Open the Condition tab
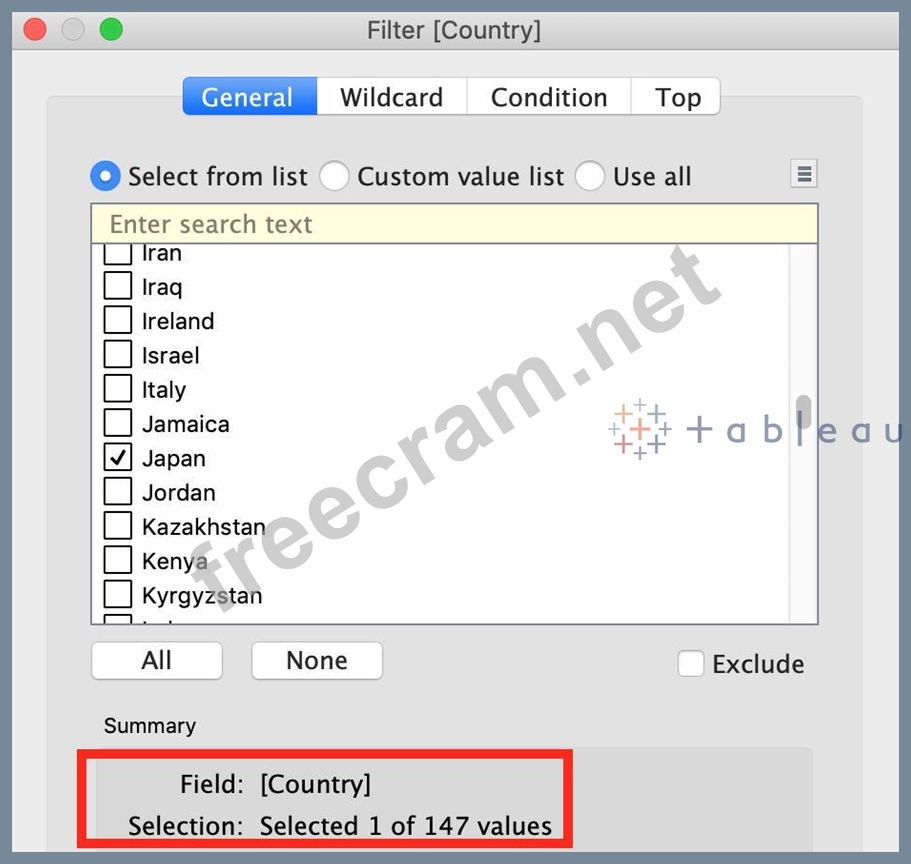The image size is (911, 864). (x=548, y=97)
